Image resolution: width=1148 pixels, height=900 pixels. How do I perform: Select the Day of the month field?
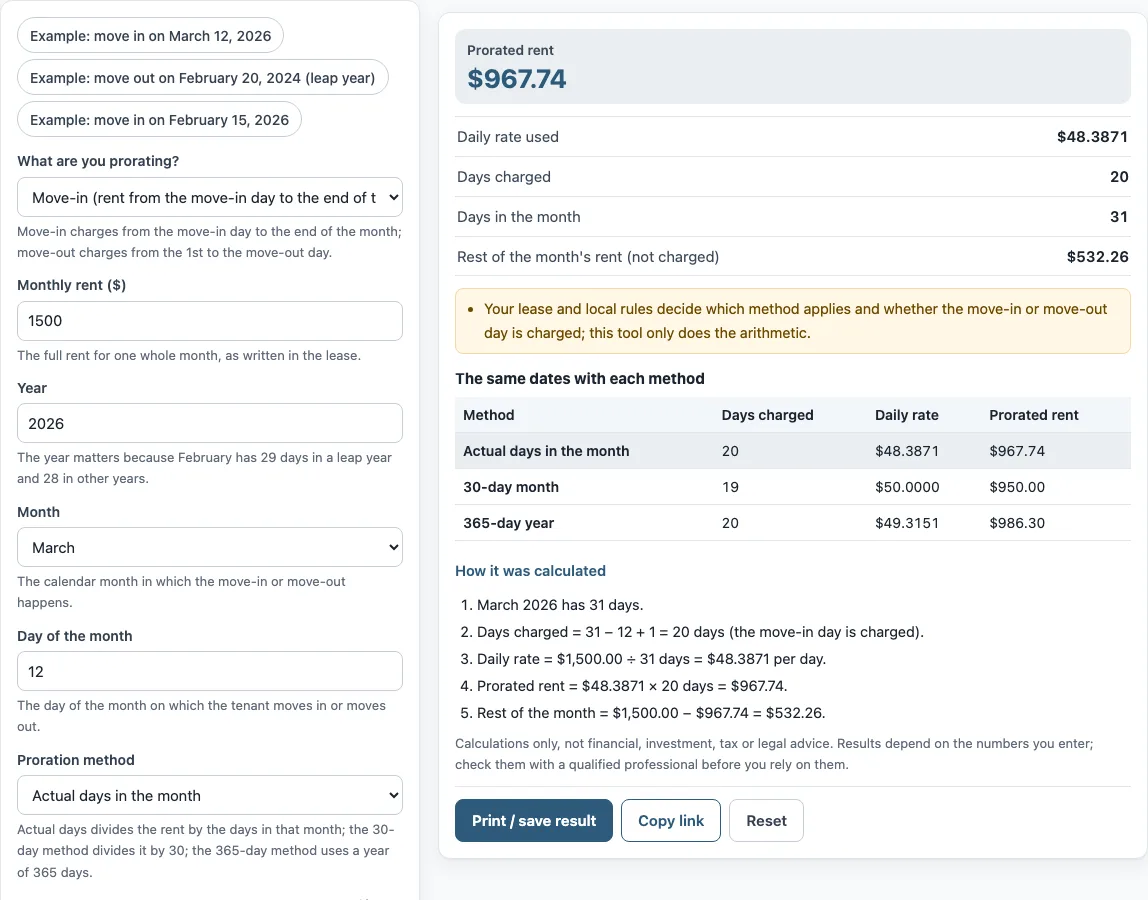click(210, 671)
